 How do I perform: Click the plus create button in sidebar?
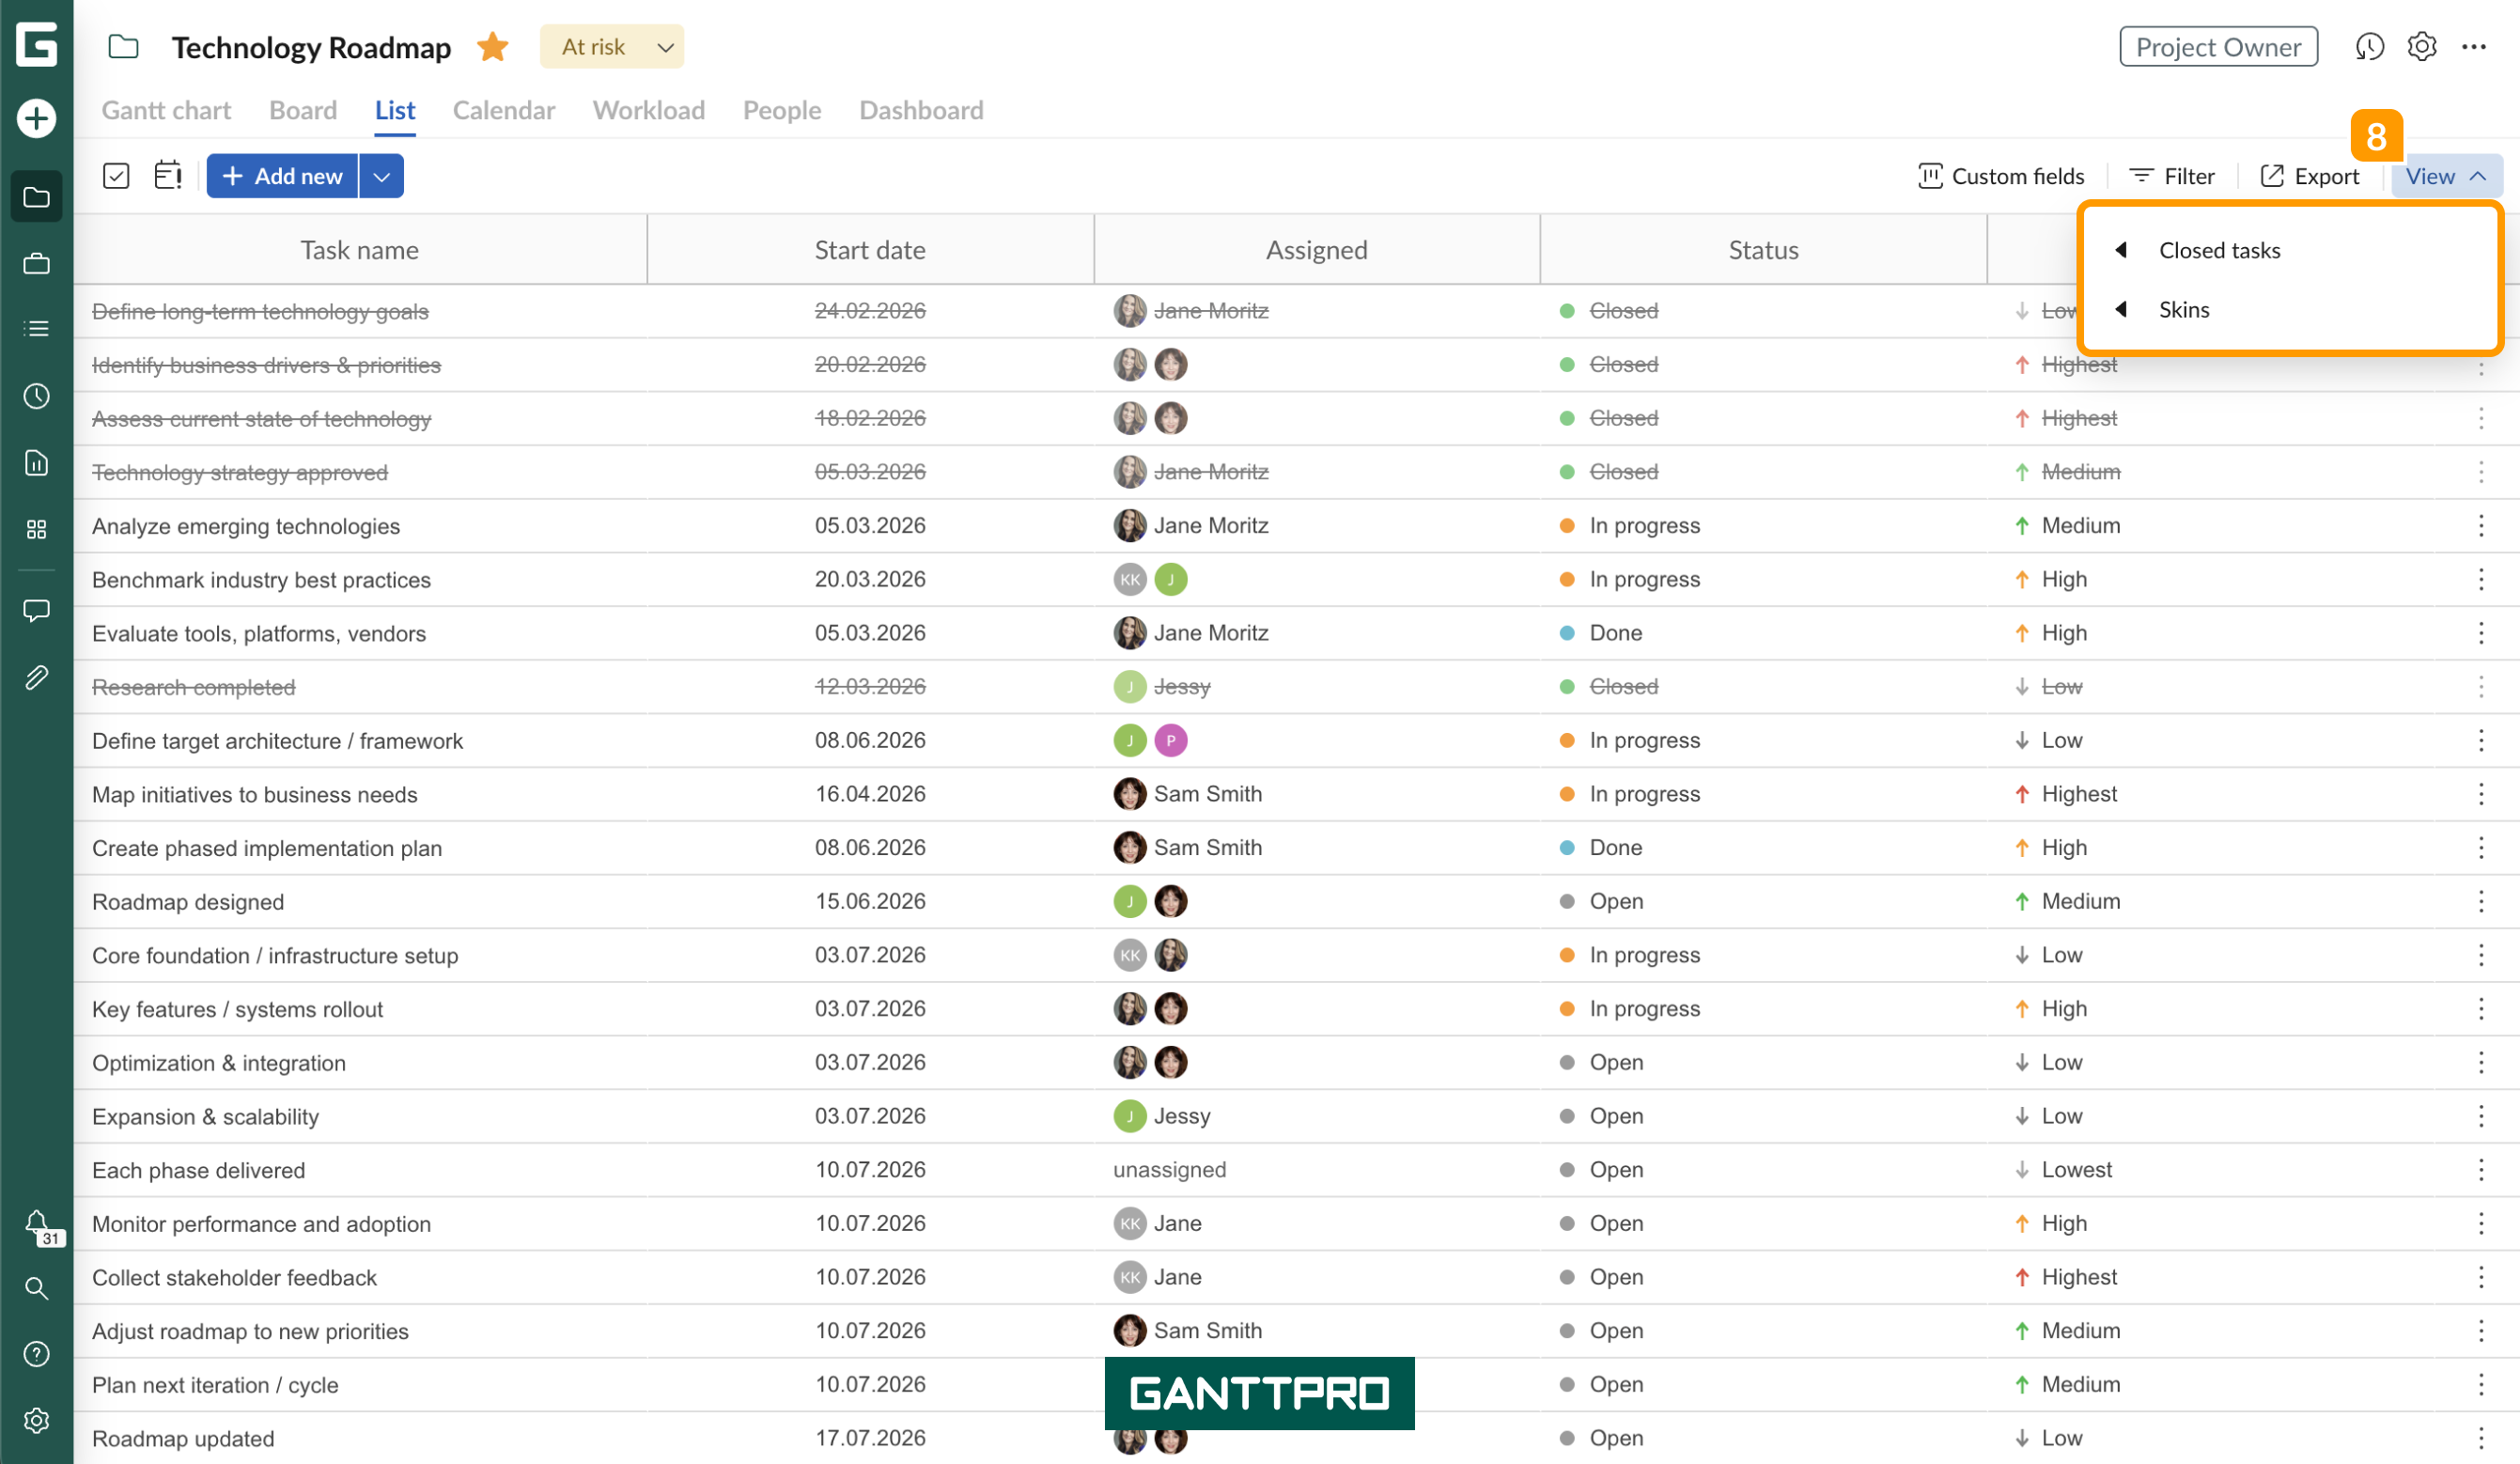(37, 118)
